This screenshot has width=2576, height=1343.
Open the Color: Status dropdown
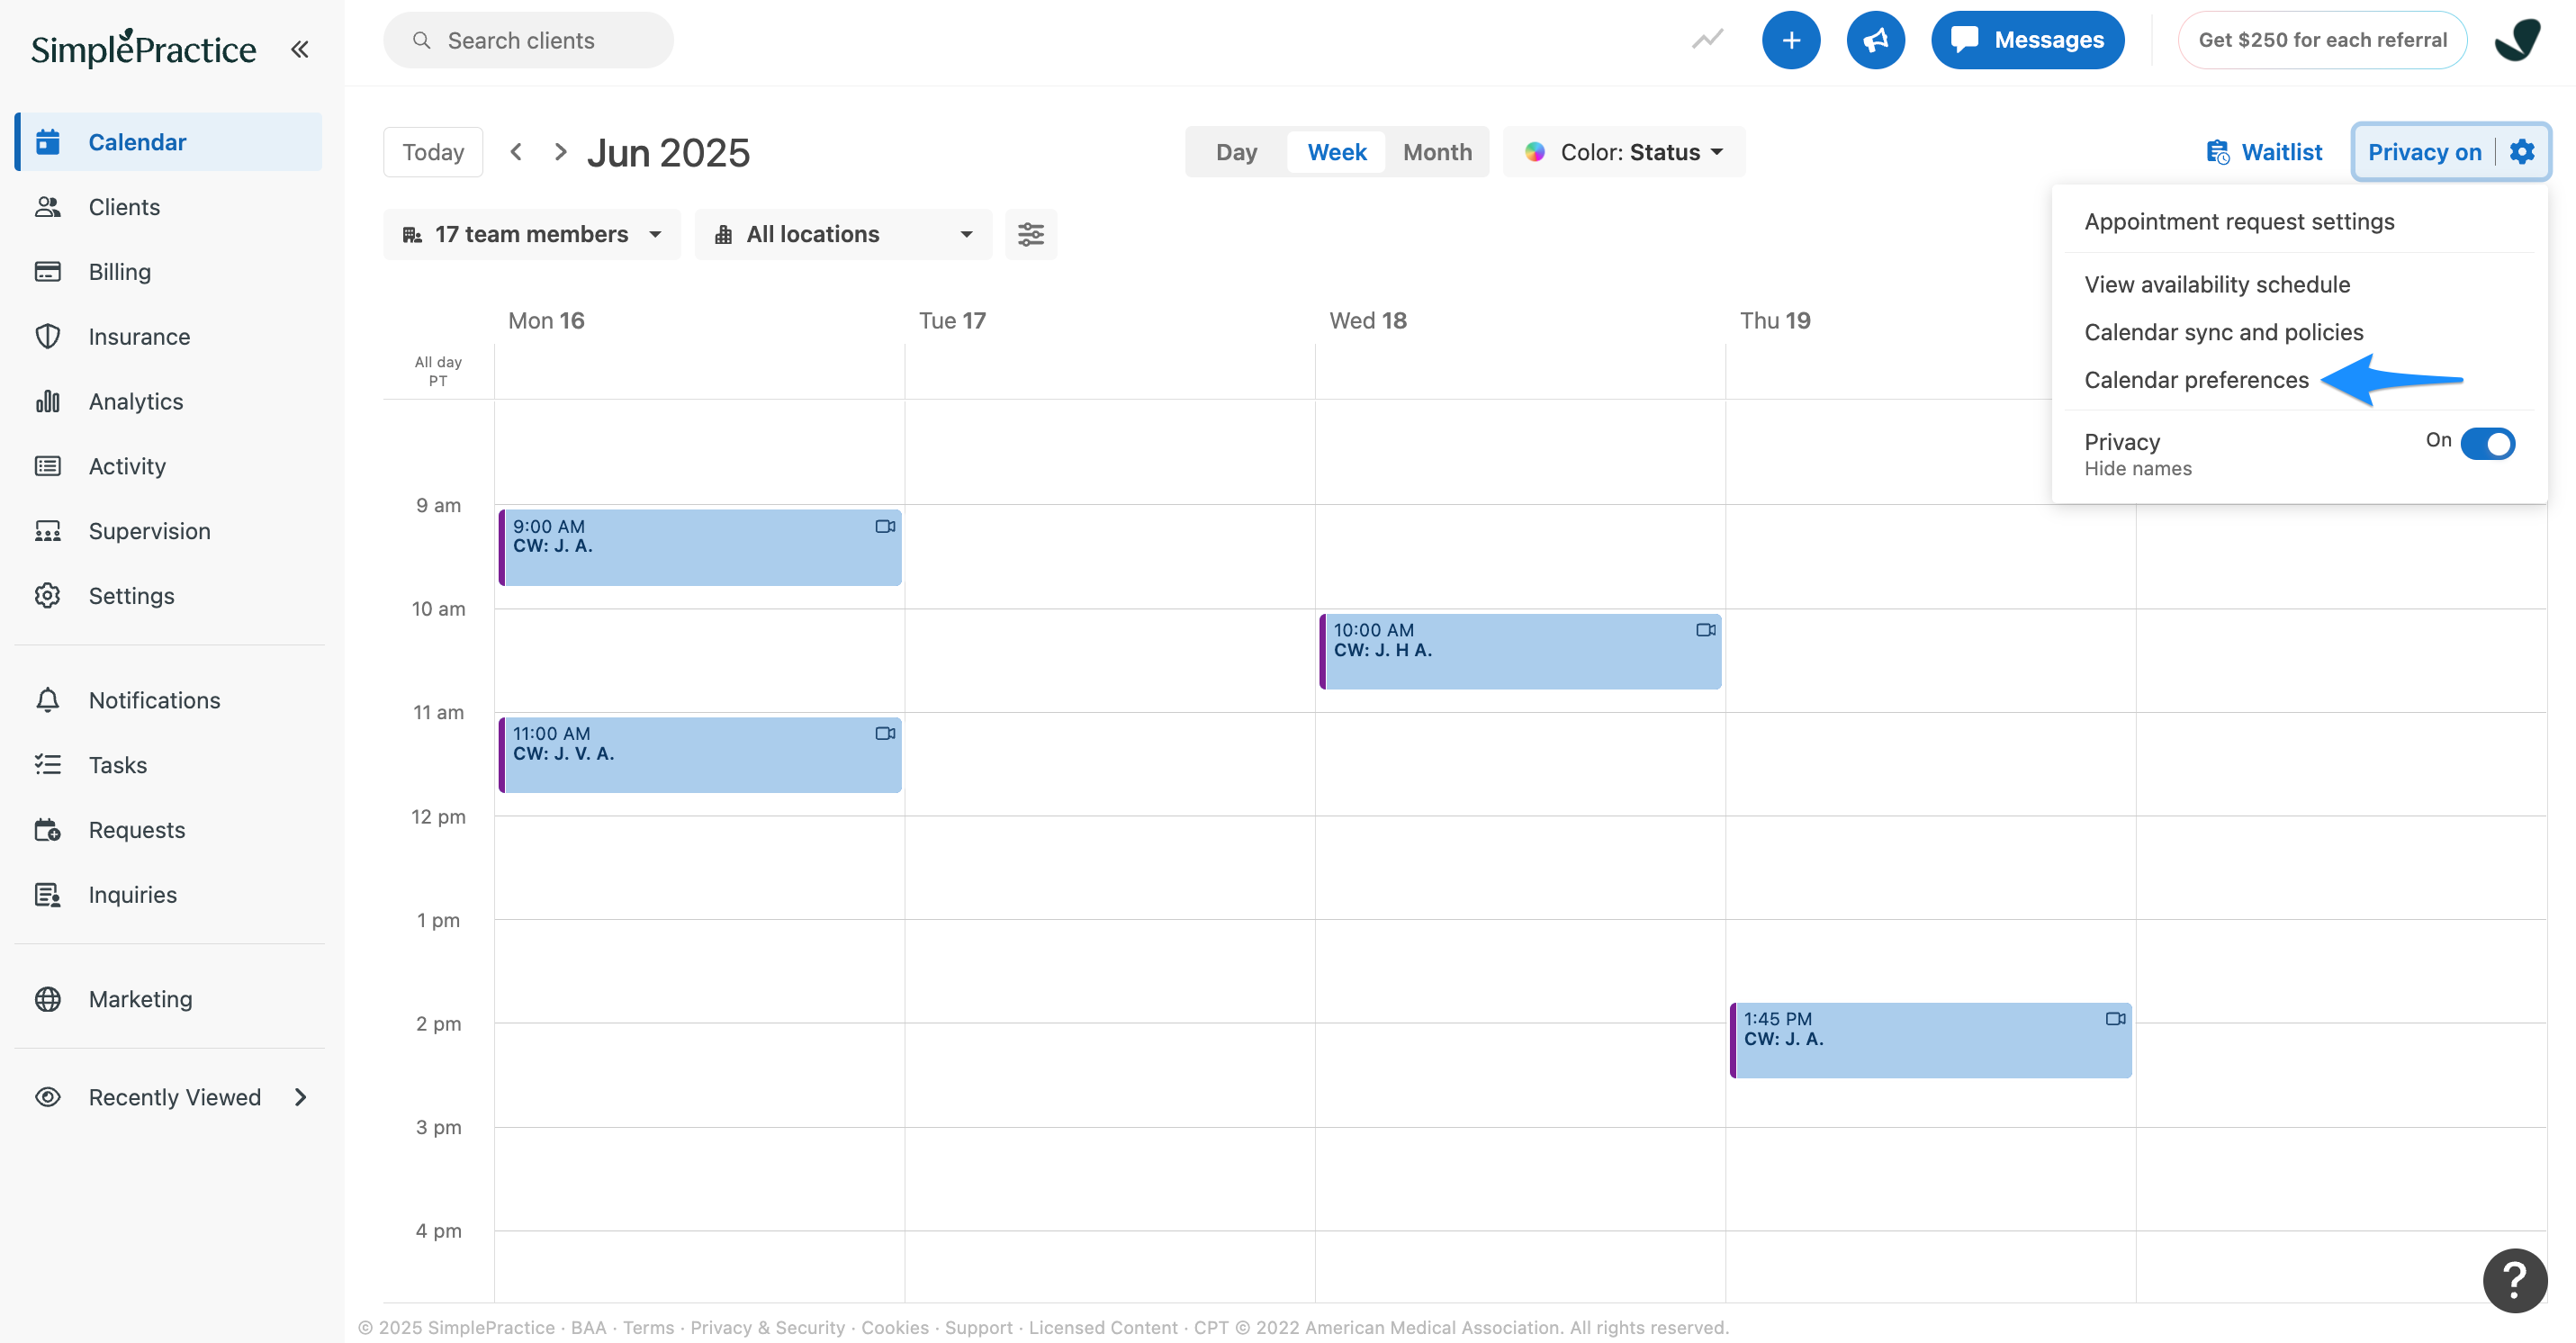click(1624, 152)
